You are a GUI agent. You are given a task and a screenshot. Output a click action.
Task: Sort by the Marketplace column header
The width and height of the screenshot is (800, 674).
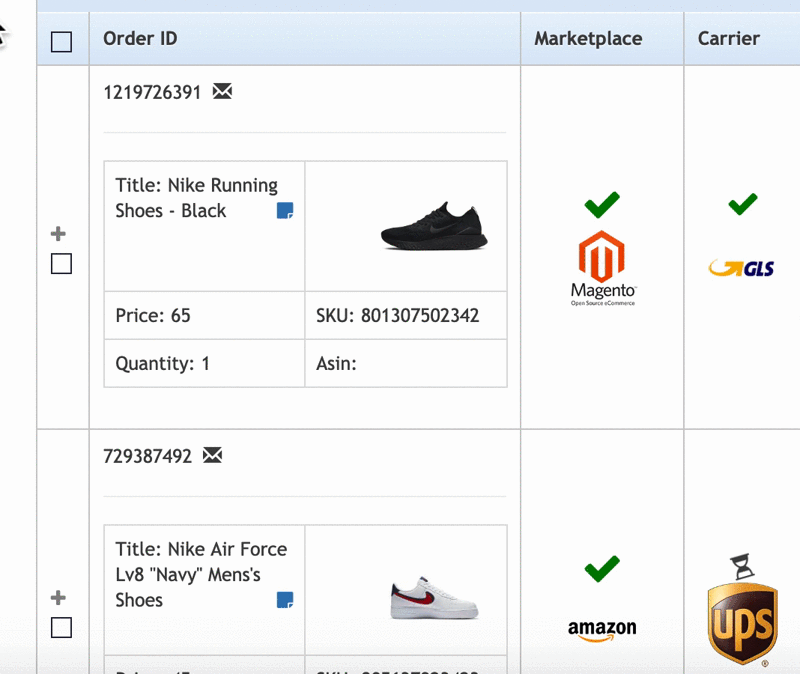click(x=588, y=39)
